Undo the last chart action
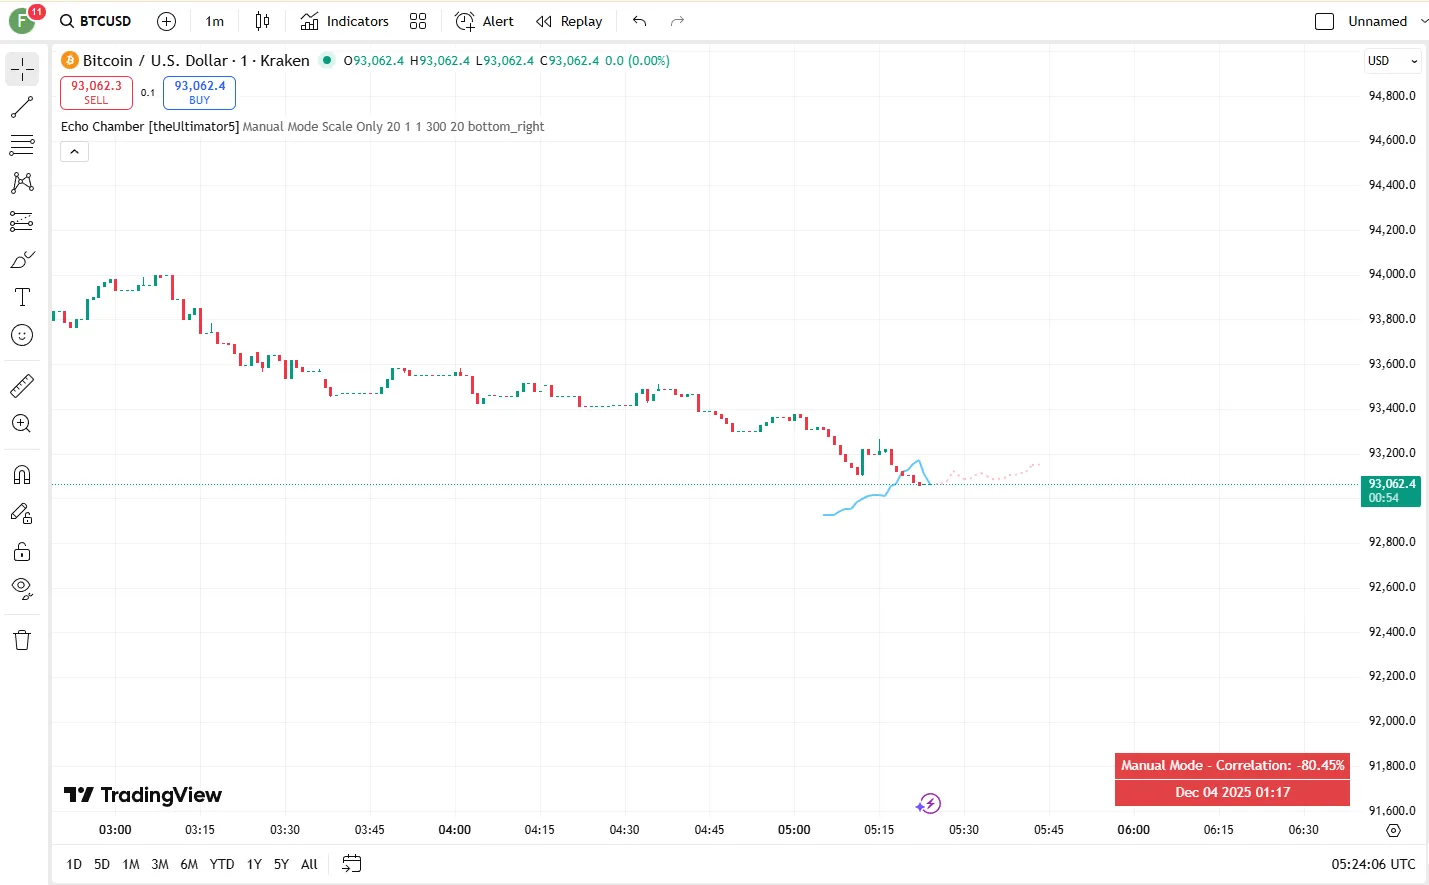 640,21
